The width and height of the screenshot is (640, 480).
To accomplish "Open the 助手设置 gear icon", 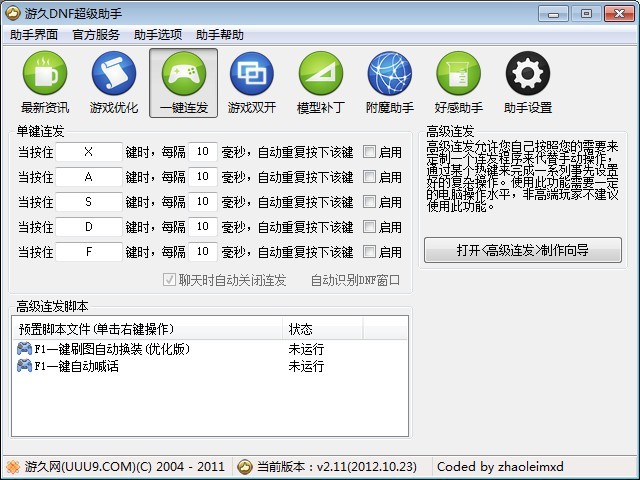I will pyautogui.click(x=528, y=73).
